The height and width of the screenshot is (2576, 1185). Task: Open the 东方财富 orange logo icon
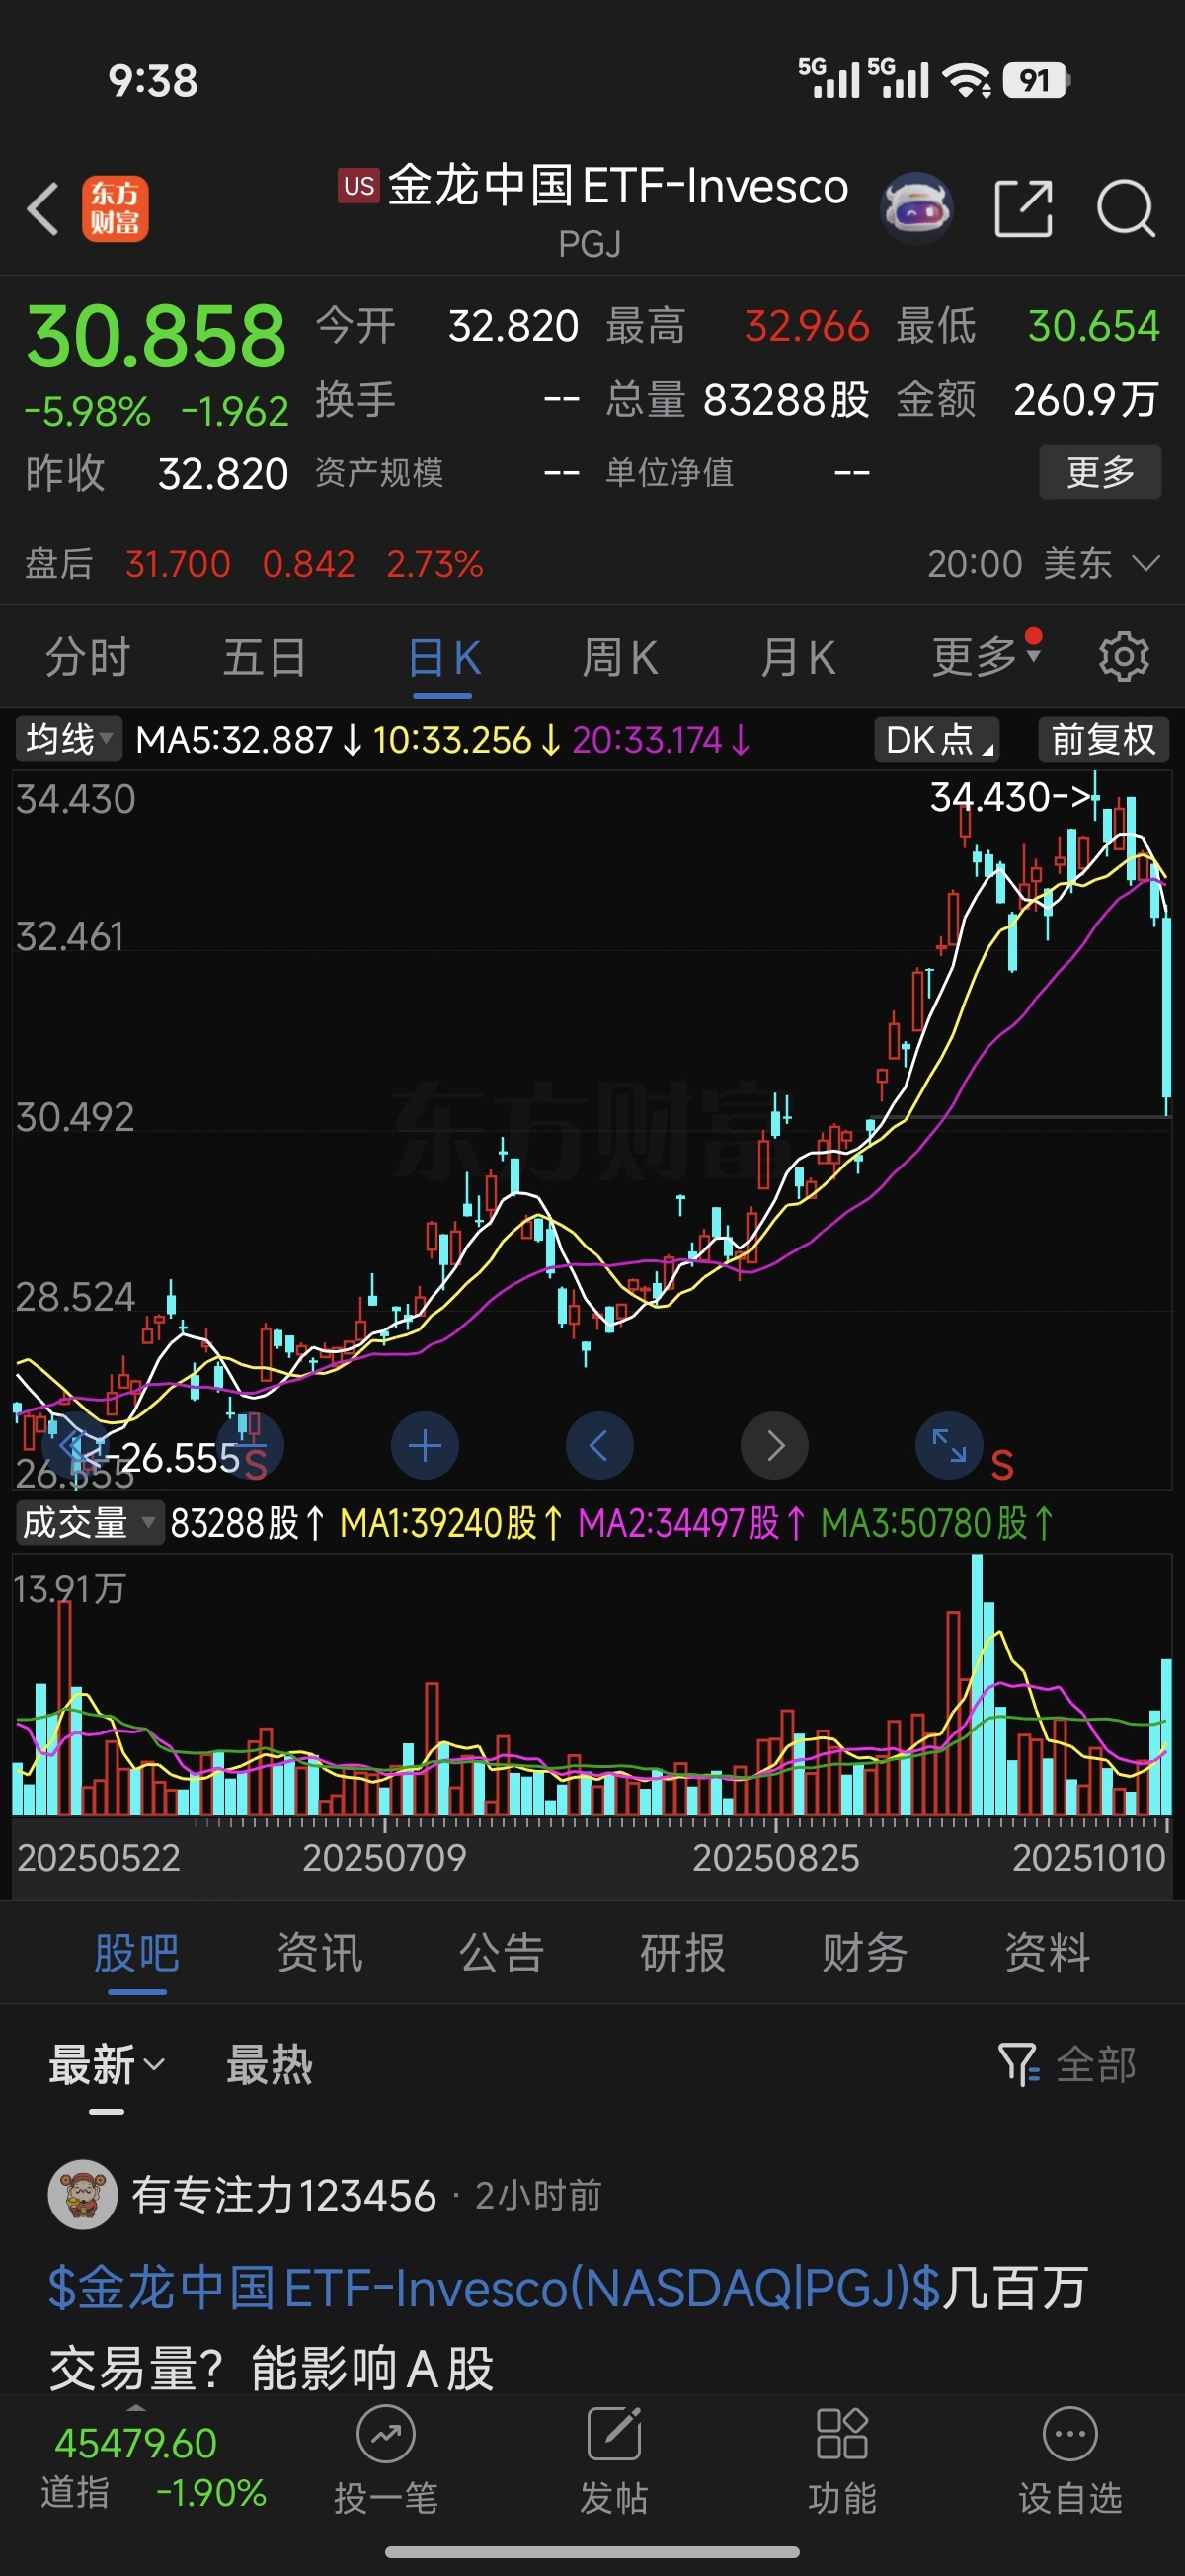(115, 209)
